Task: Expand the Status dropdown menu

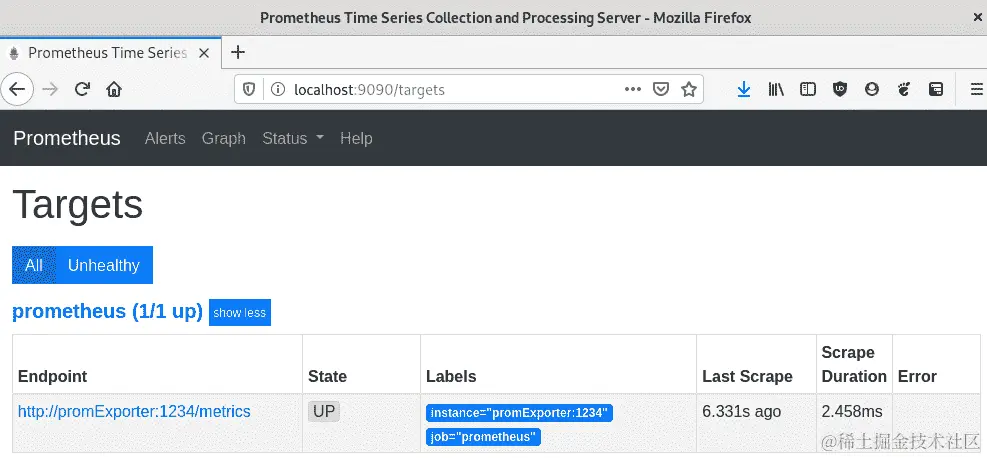Action: pyautogui.click(x=292, y=138)
